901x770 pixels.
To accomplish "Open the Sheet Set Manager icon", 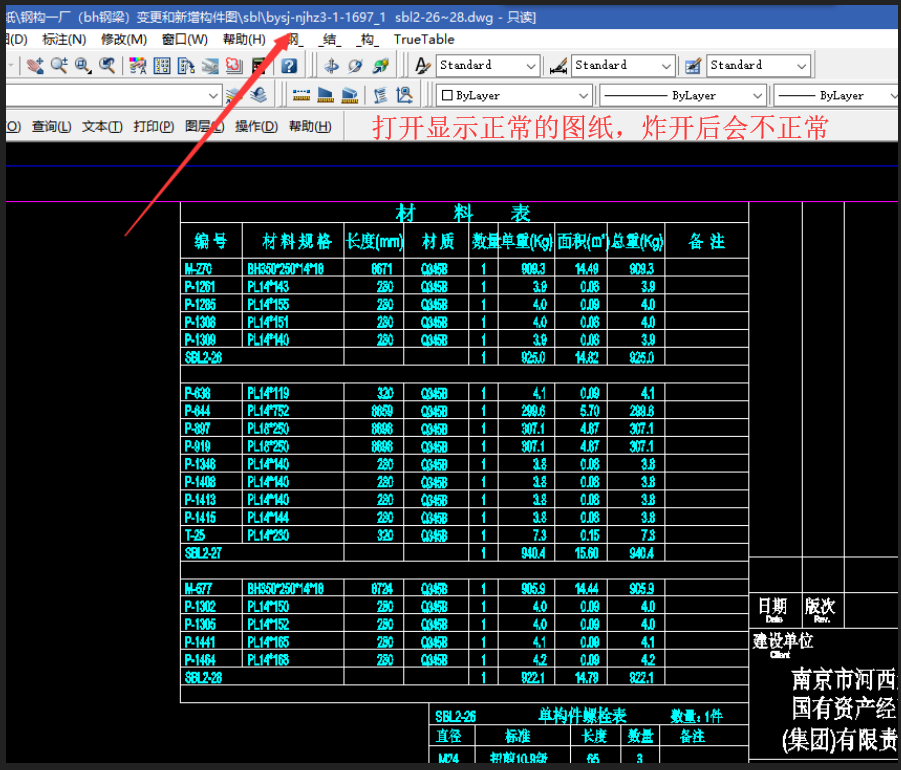I will tap(210, 66).
